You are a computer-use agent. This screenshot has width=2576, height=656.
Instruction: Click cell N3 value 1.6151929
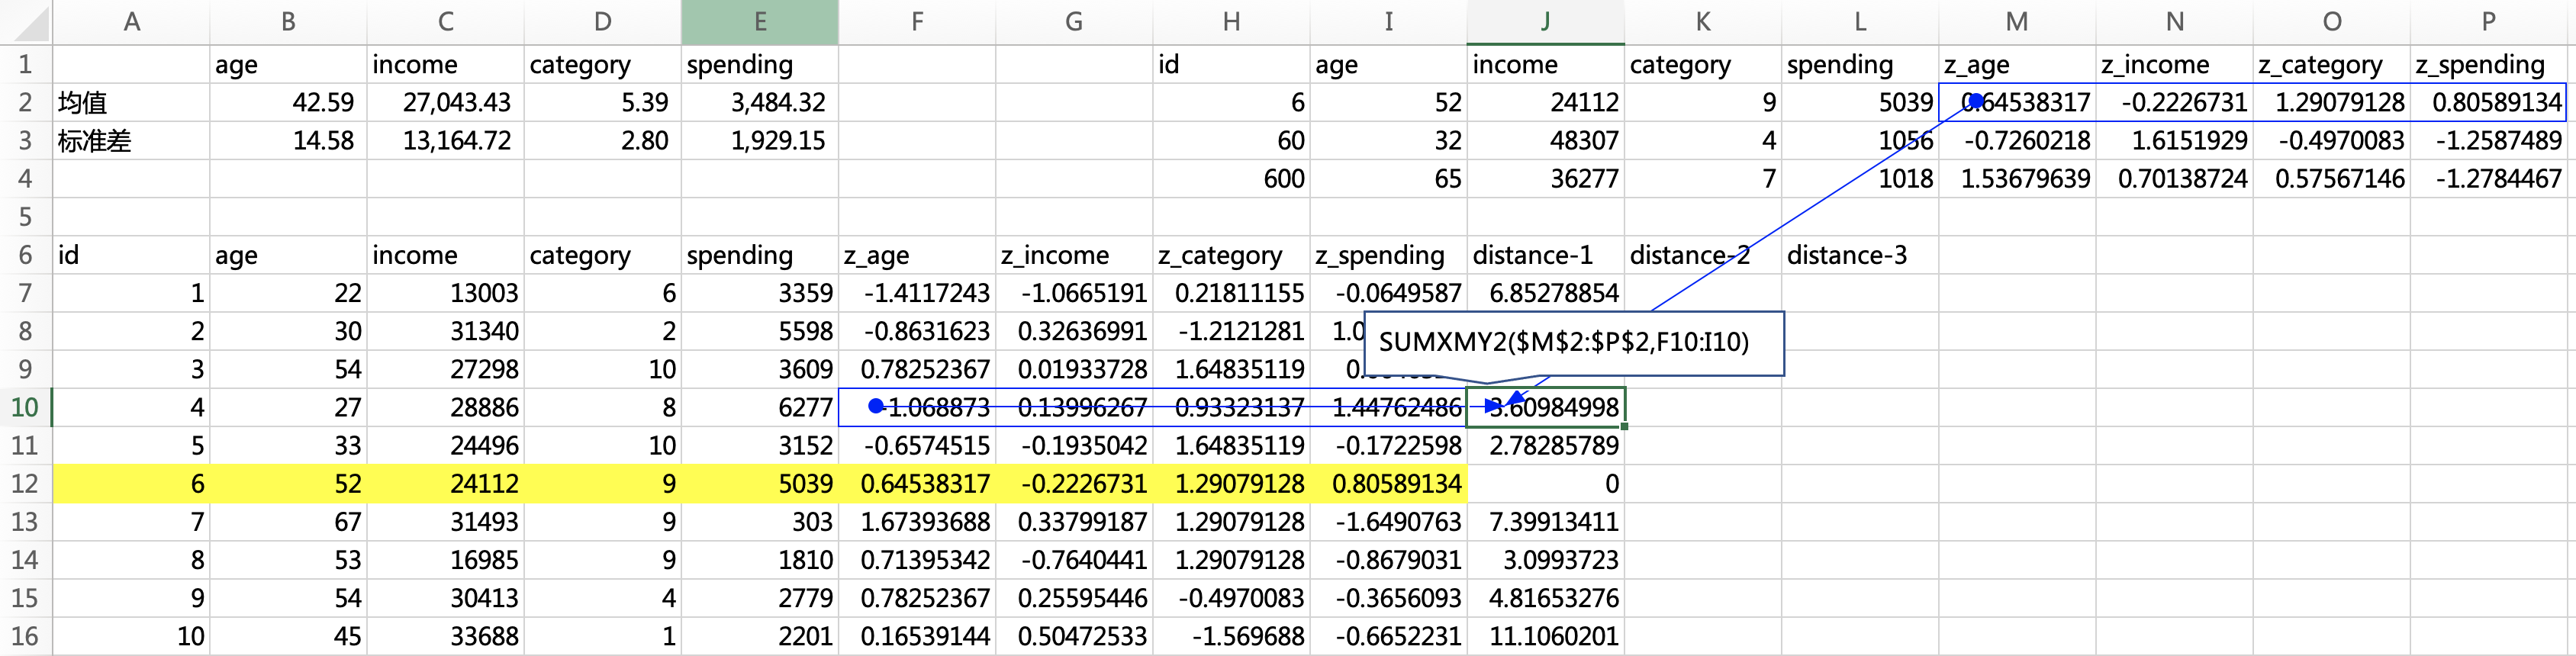pos(2174,140)
